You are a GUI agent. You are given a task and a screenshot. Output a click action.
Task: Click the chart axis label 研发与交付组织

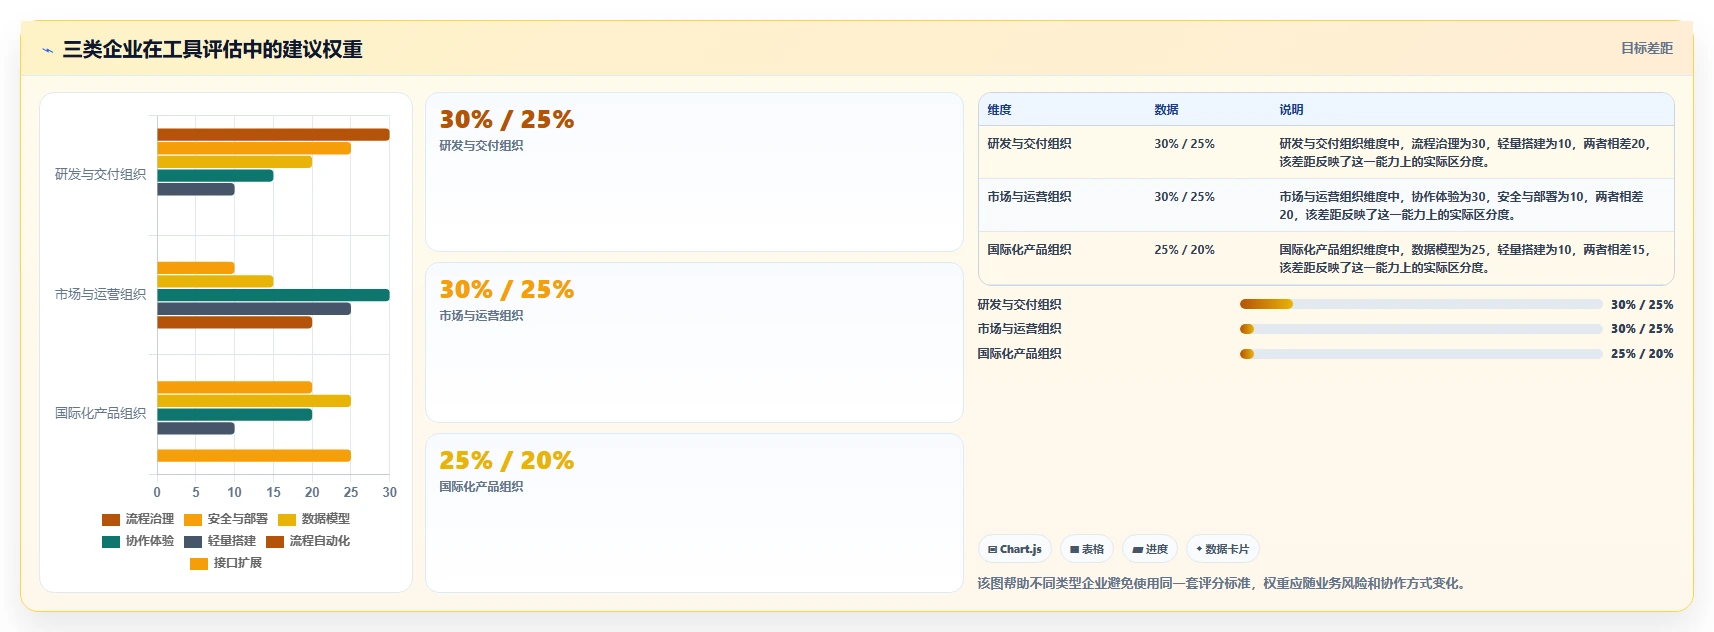pos(100,174)
